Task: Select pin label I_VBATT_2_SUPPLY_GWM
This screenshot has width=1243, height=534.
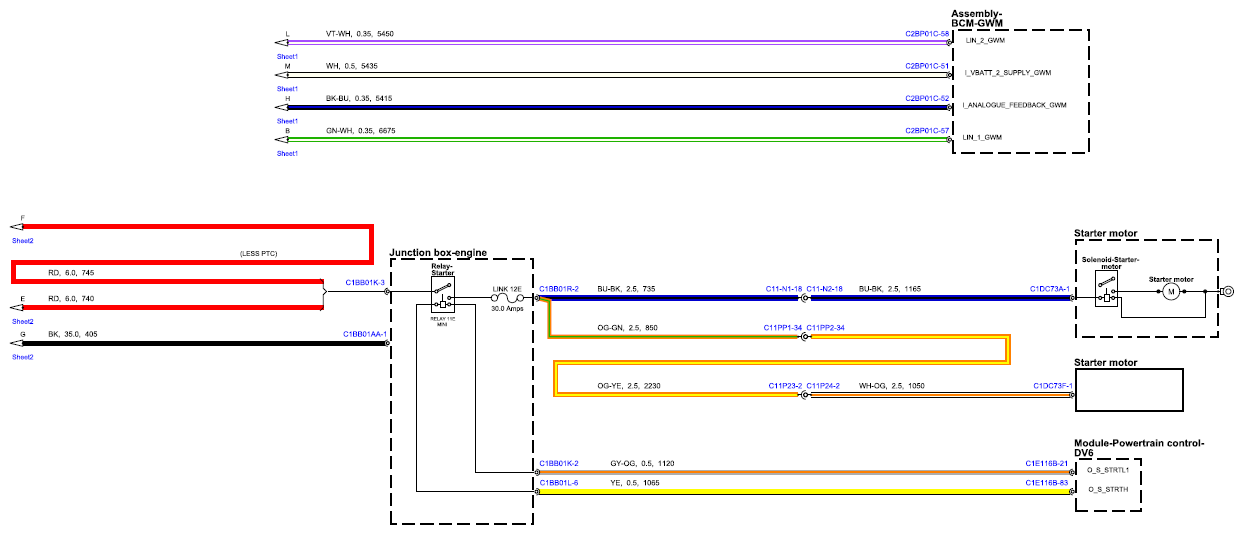Action: 1008,73
